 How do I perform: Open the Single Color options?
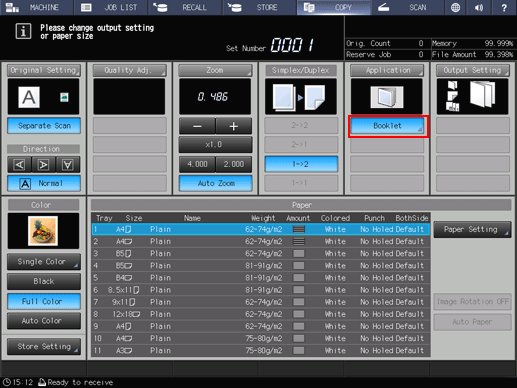pos(44,262)
